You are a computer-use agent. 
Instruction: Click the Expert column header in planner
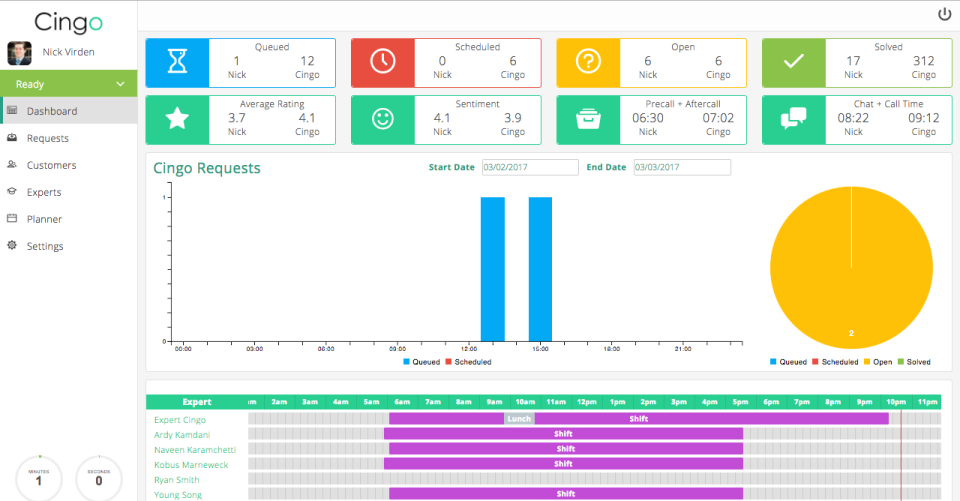197,402
